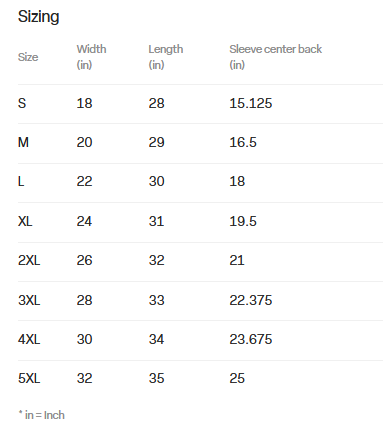This screenshot has width=383, height=422.
Task: Select the M size row label
Action: coord(23,142)
